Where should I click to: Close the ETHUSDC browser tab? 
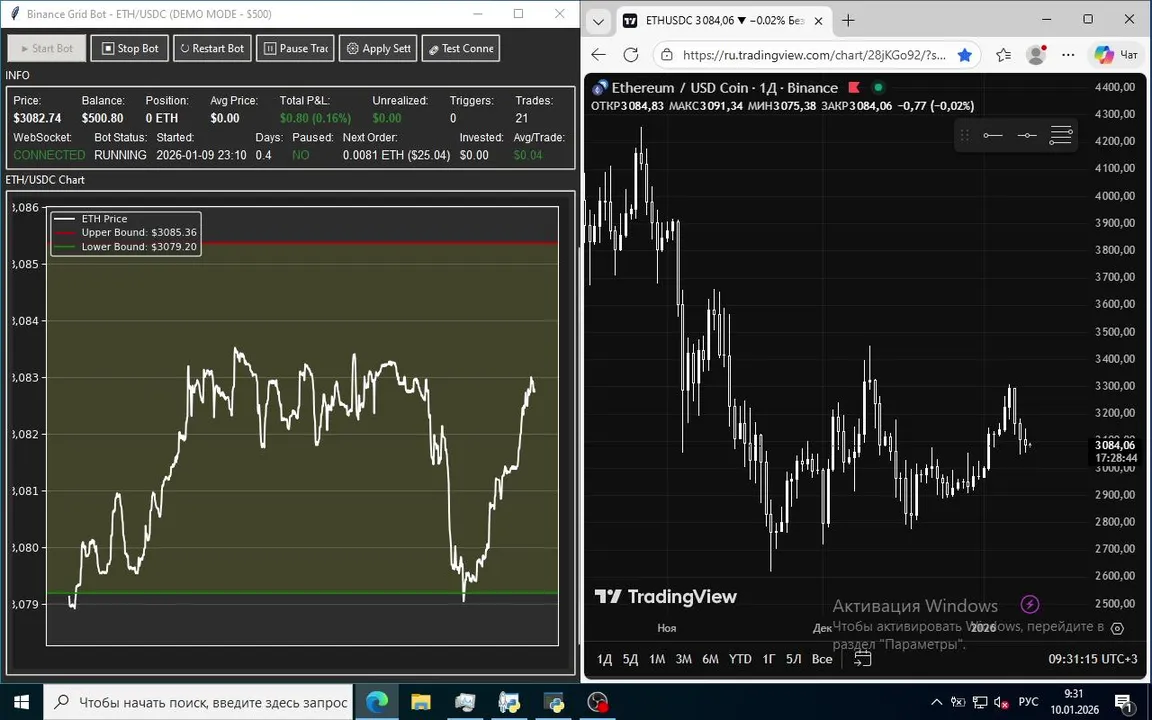pos(818,21)
